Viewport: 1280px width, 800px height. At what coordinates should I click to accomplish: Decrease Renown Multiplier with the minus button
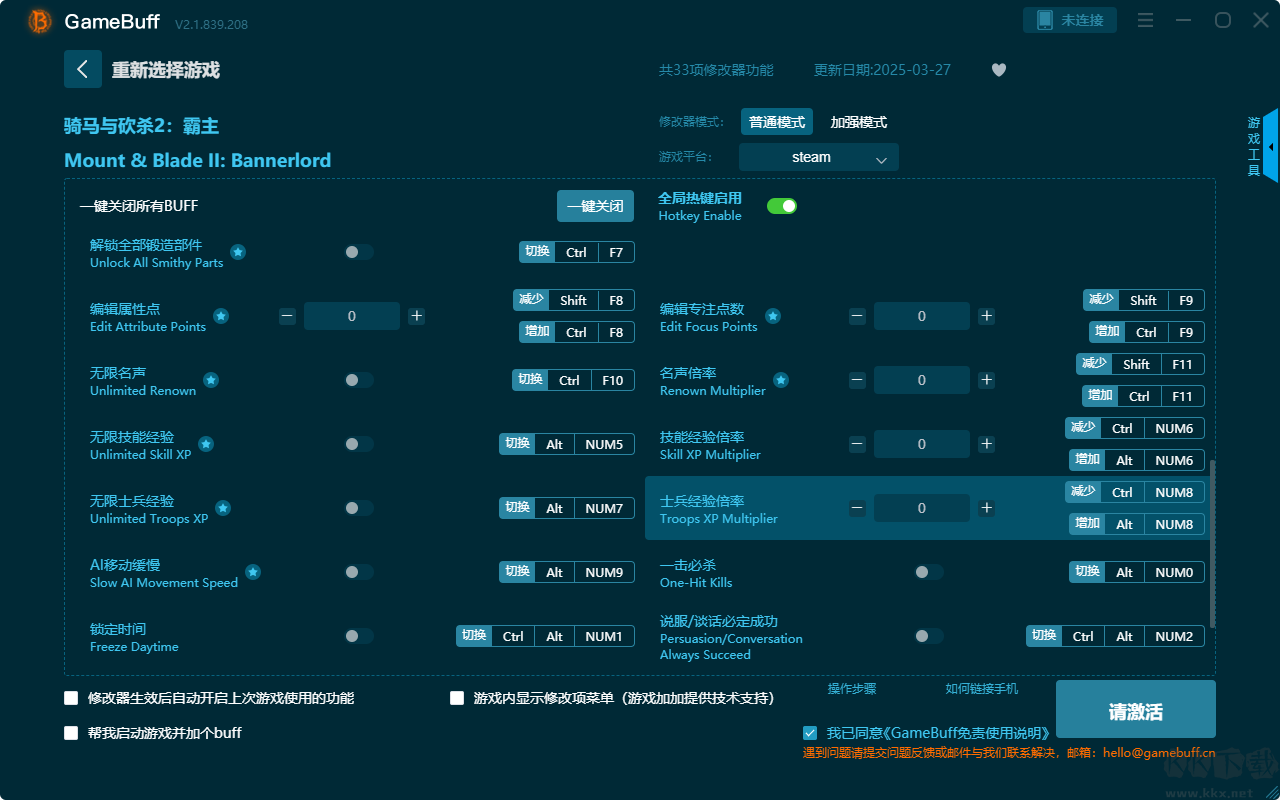(858, 380)
